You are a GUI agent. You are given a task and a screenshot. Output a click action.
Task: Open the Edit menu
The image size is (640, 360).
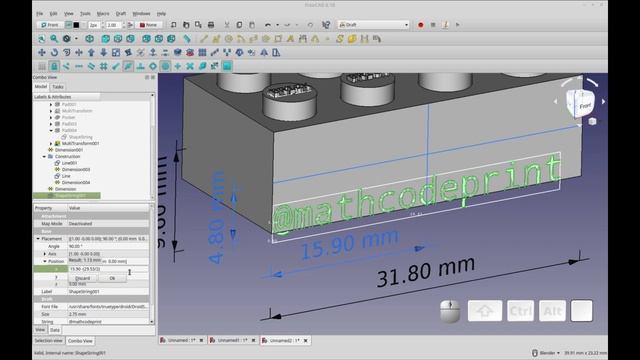coord(53,13)
